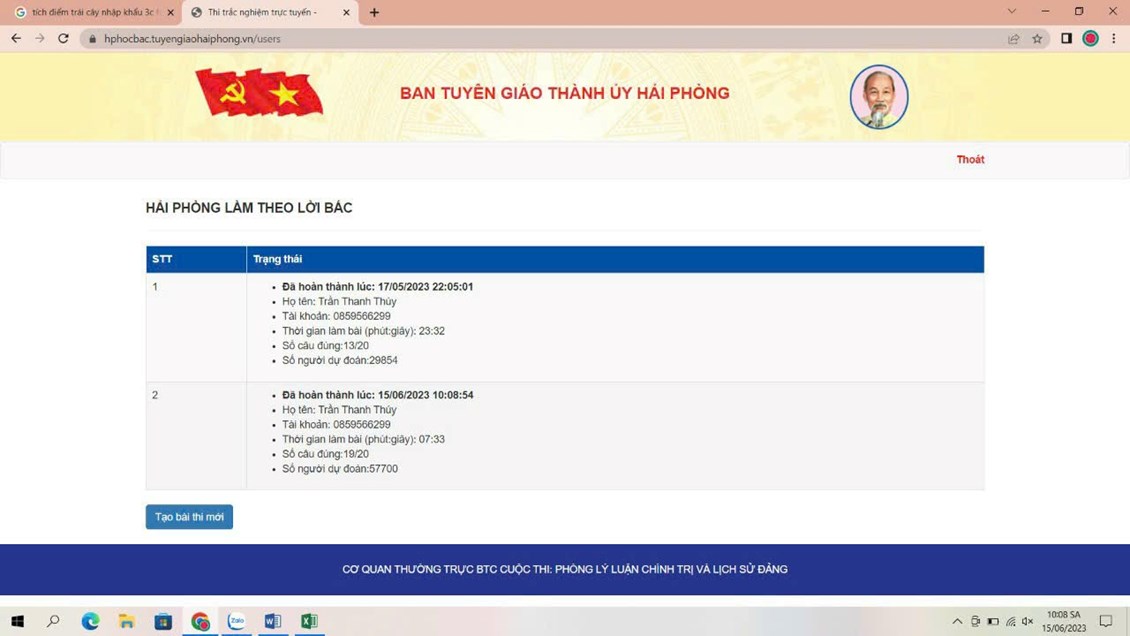Open Word from the taskbar
The height and width of the screenshot is (636, 1130).
click(272, 621)
